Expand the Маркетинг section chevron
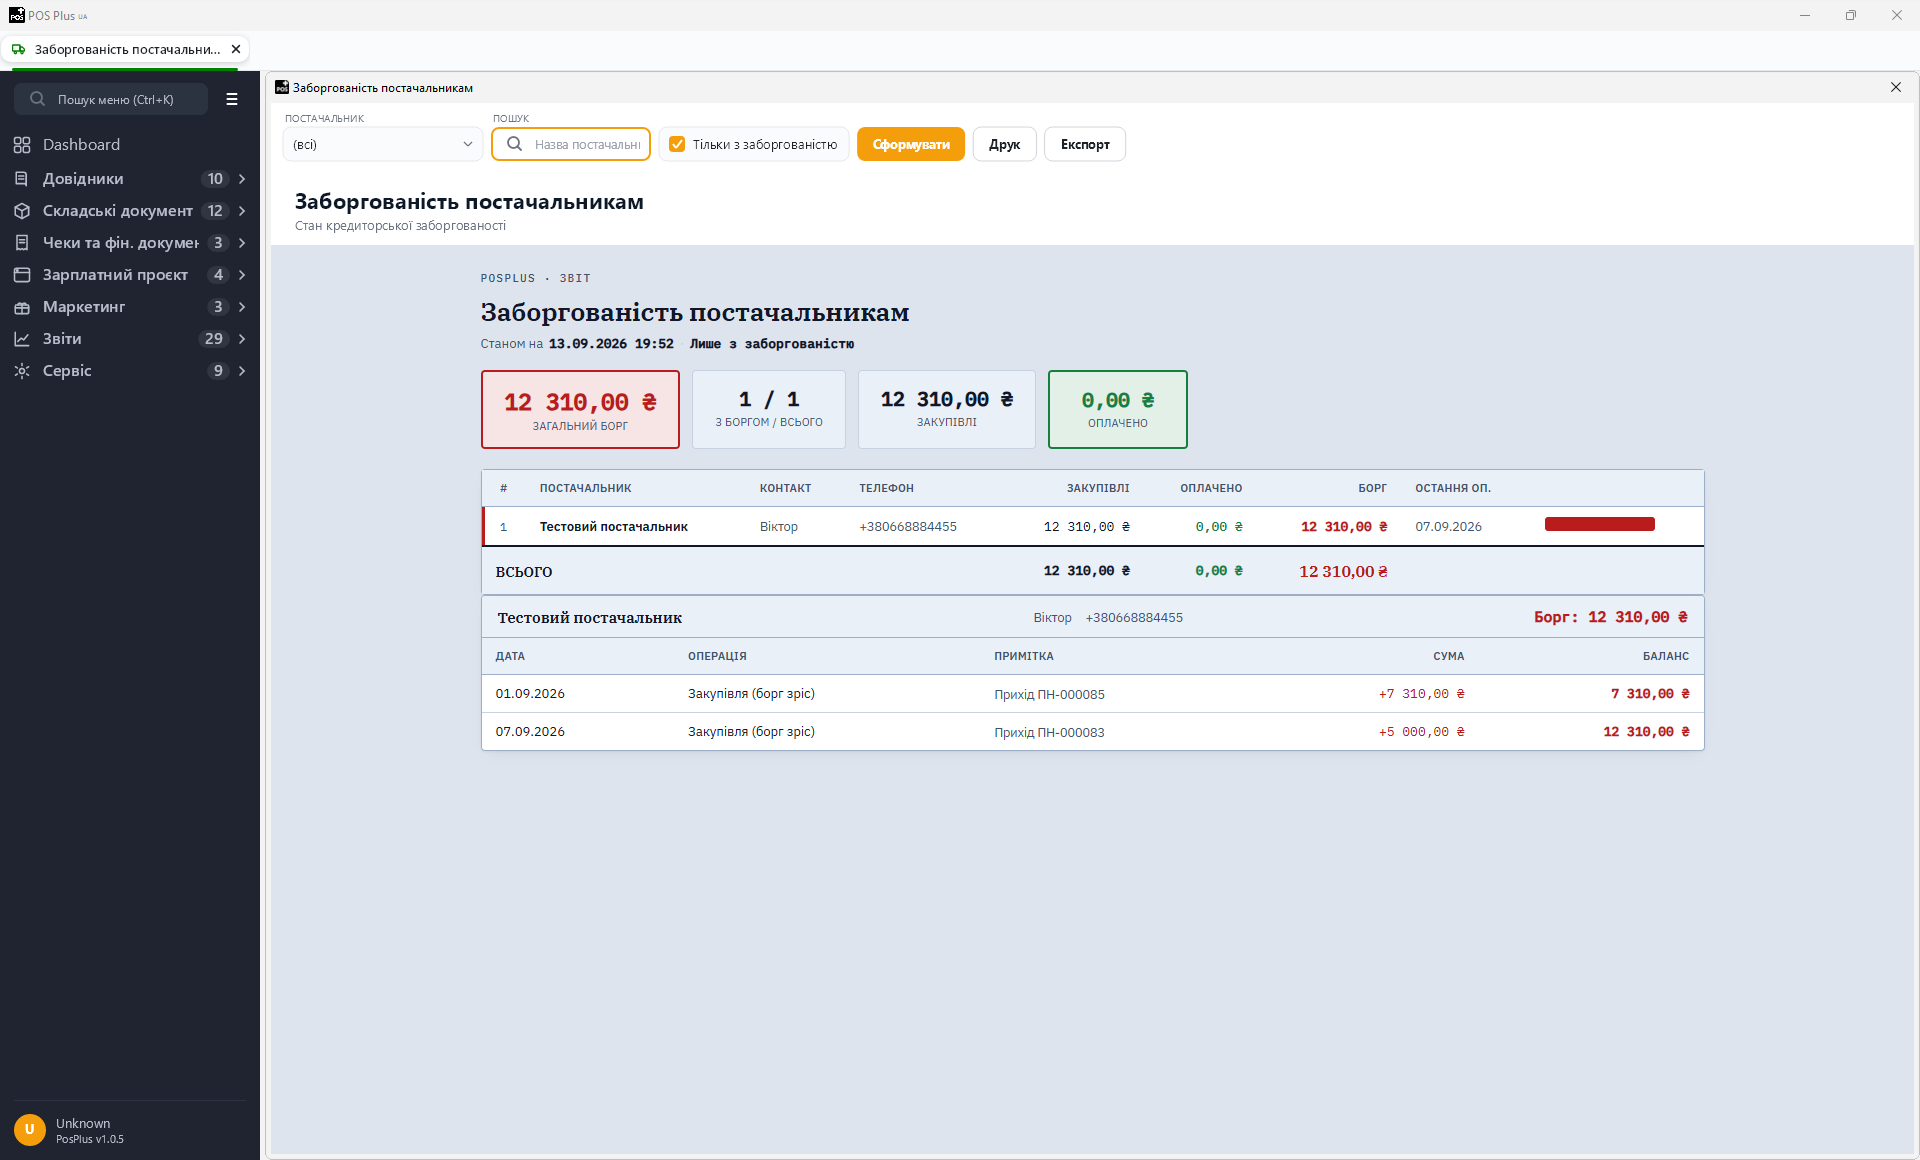 pos(242,307)
